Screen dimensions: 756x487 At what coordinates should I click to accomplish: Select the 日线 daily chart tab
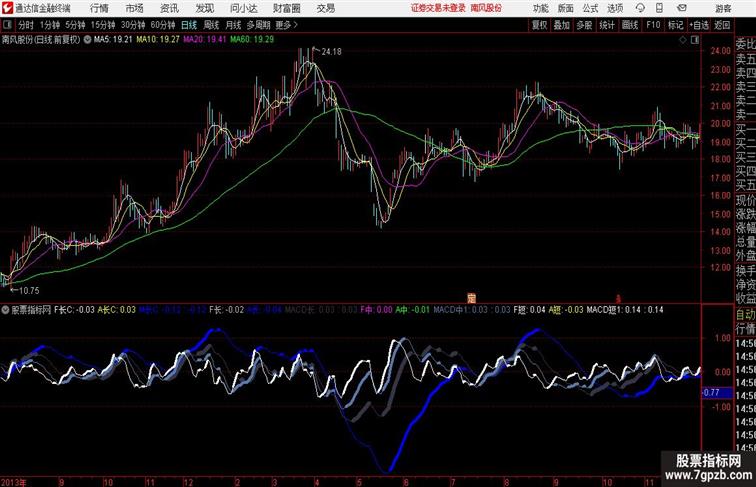click(x=189, y=25)
